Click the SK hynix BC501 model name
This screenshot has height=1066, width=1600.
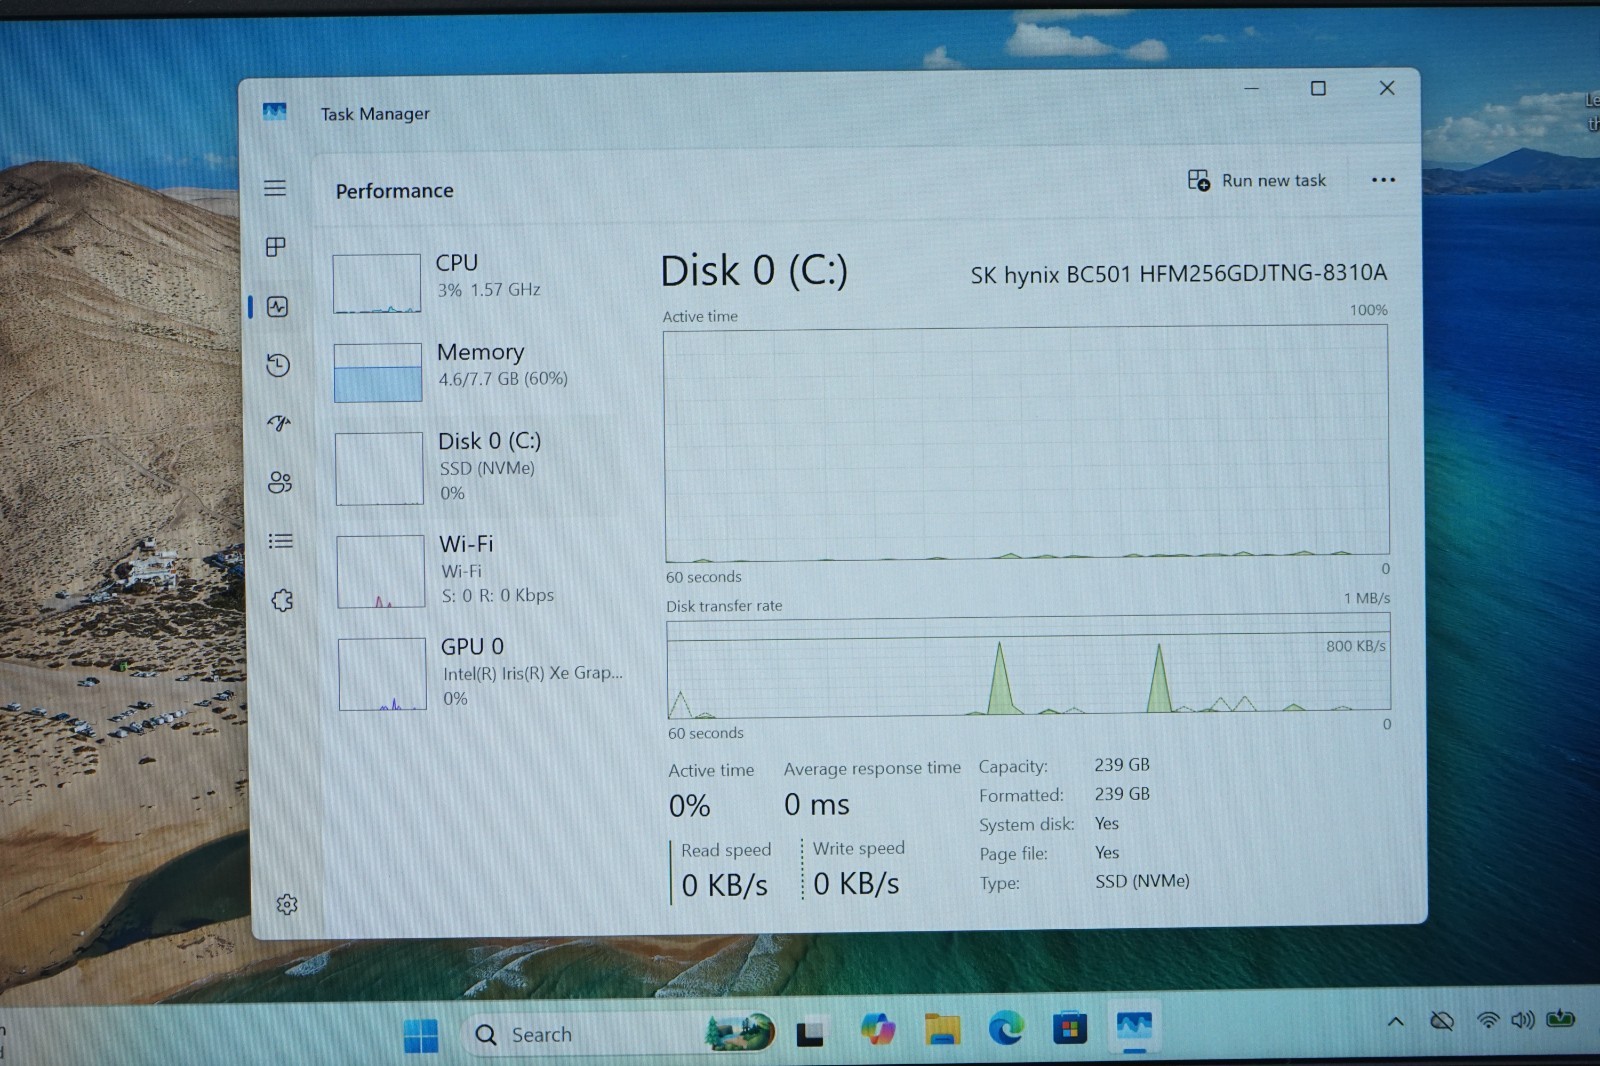tap(1179, 273)
